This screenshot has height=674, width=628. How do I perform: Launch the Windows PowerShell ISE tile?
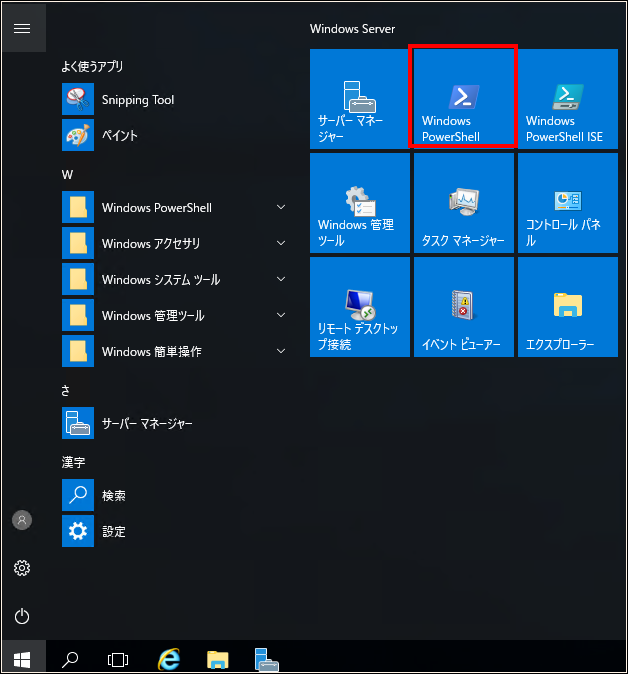click(x=567, y=98)
